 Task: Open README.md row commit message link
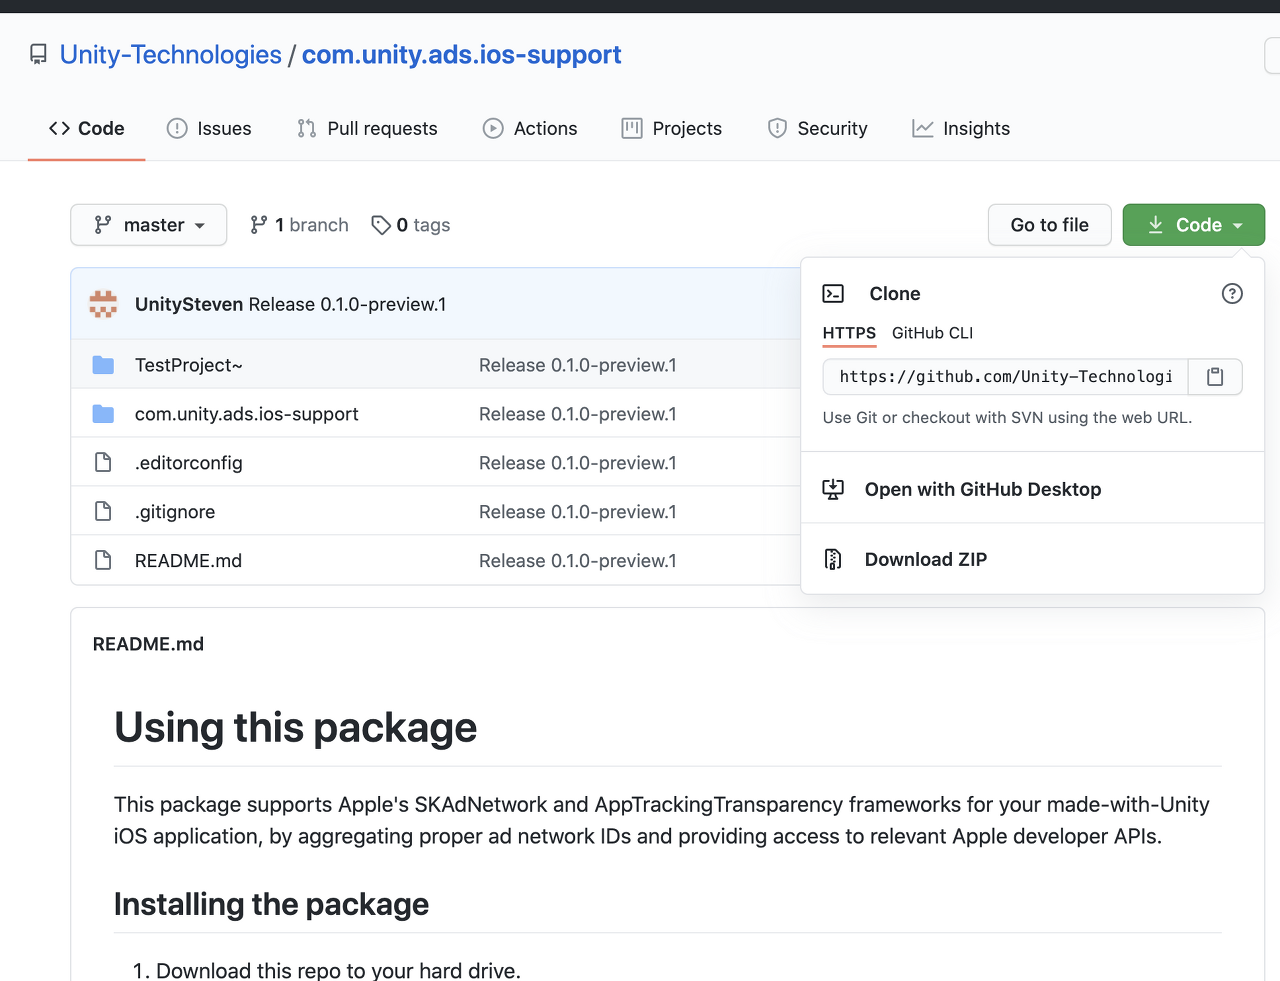point(578,561)
